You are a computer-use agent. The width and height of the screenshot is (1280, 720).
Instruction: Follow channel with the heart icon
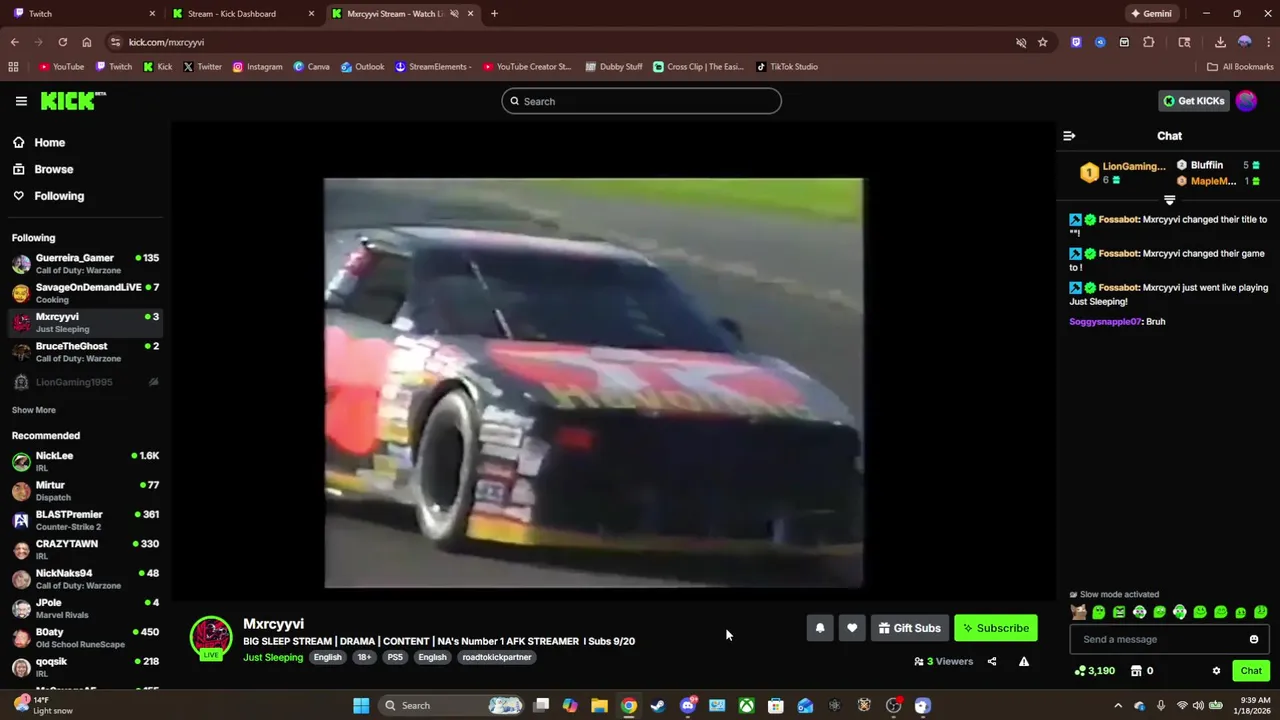pos(852,628)
